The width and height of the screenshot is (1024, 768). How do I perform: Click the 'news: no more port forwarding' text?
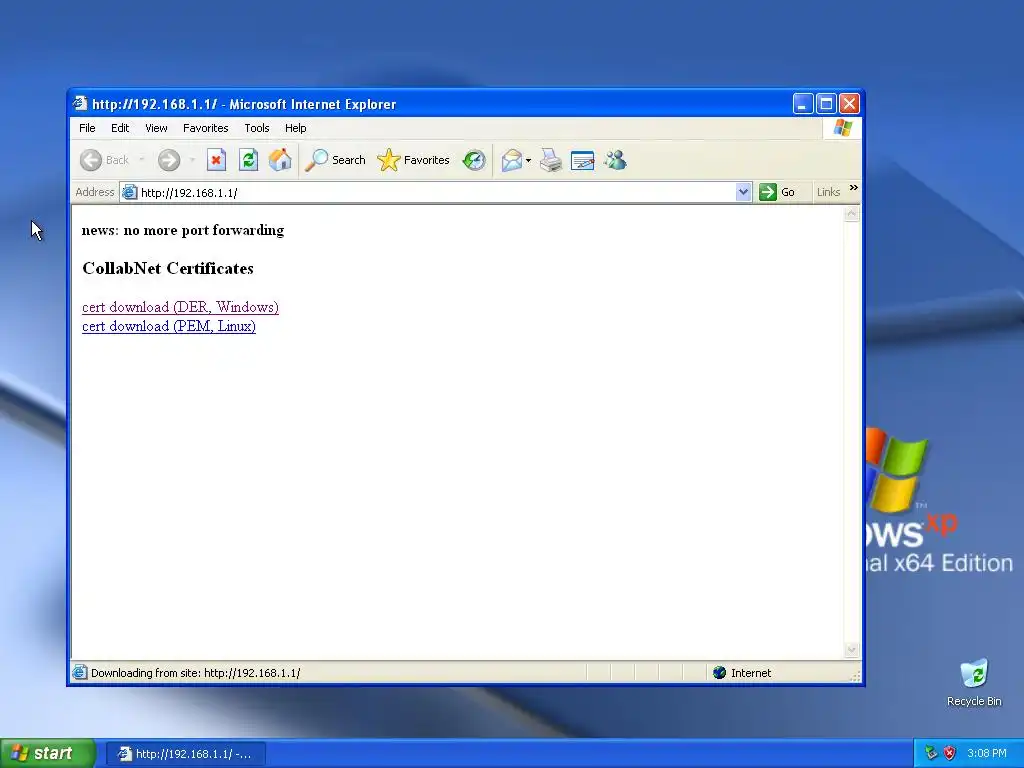point(183,231)
